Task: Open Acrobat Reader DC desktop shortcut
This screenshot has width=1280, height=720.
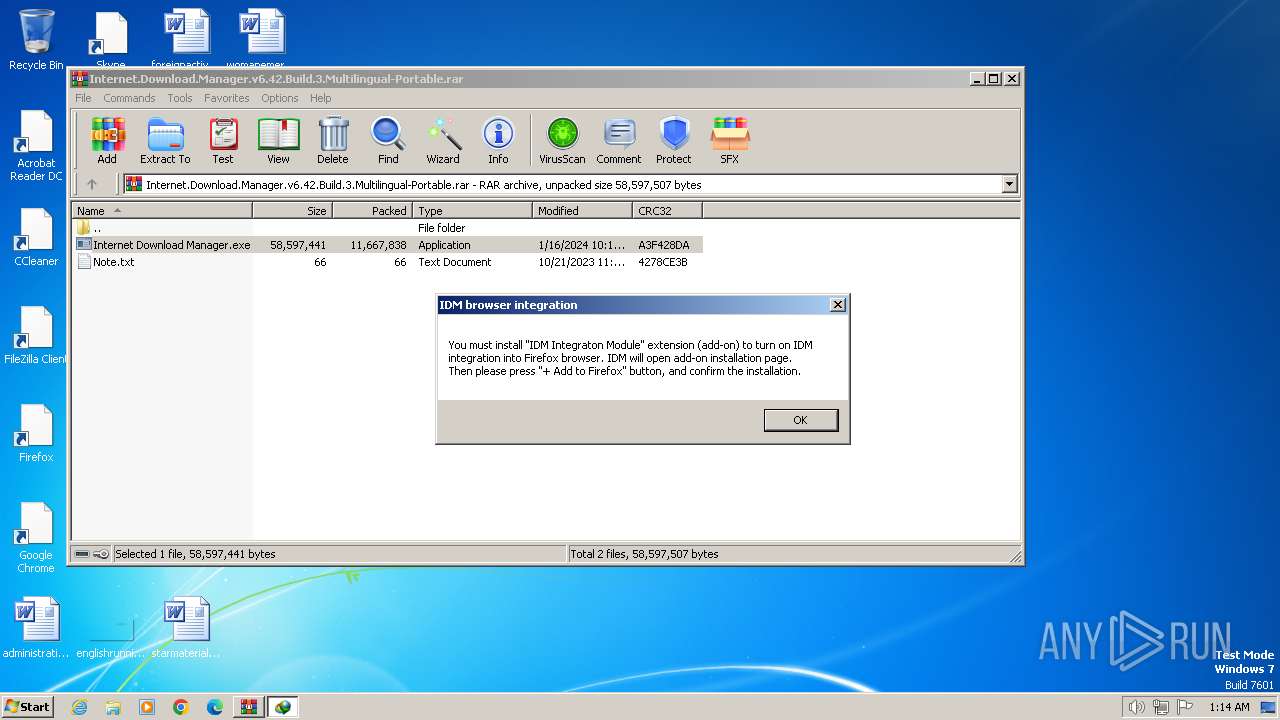Action: 36,146
